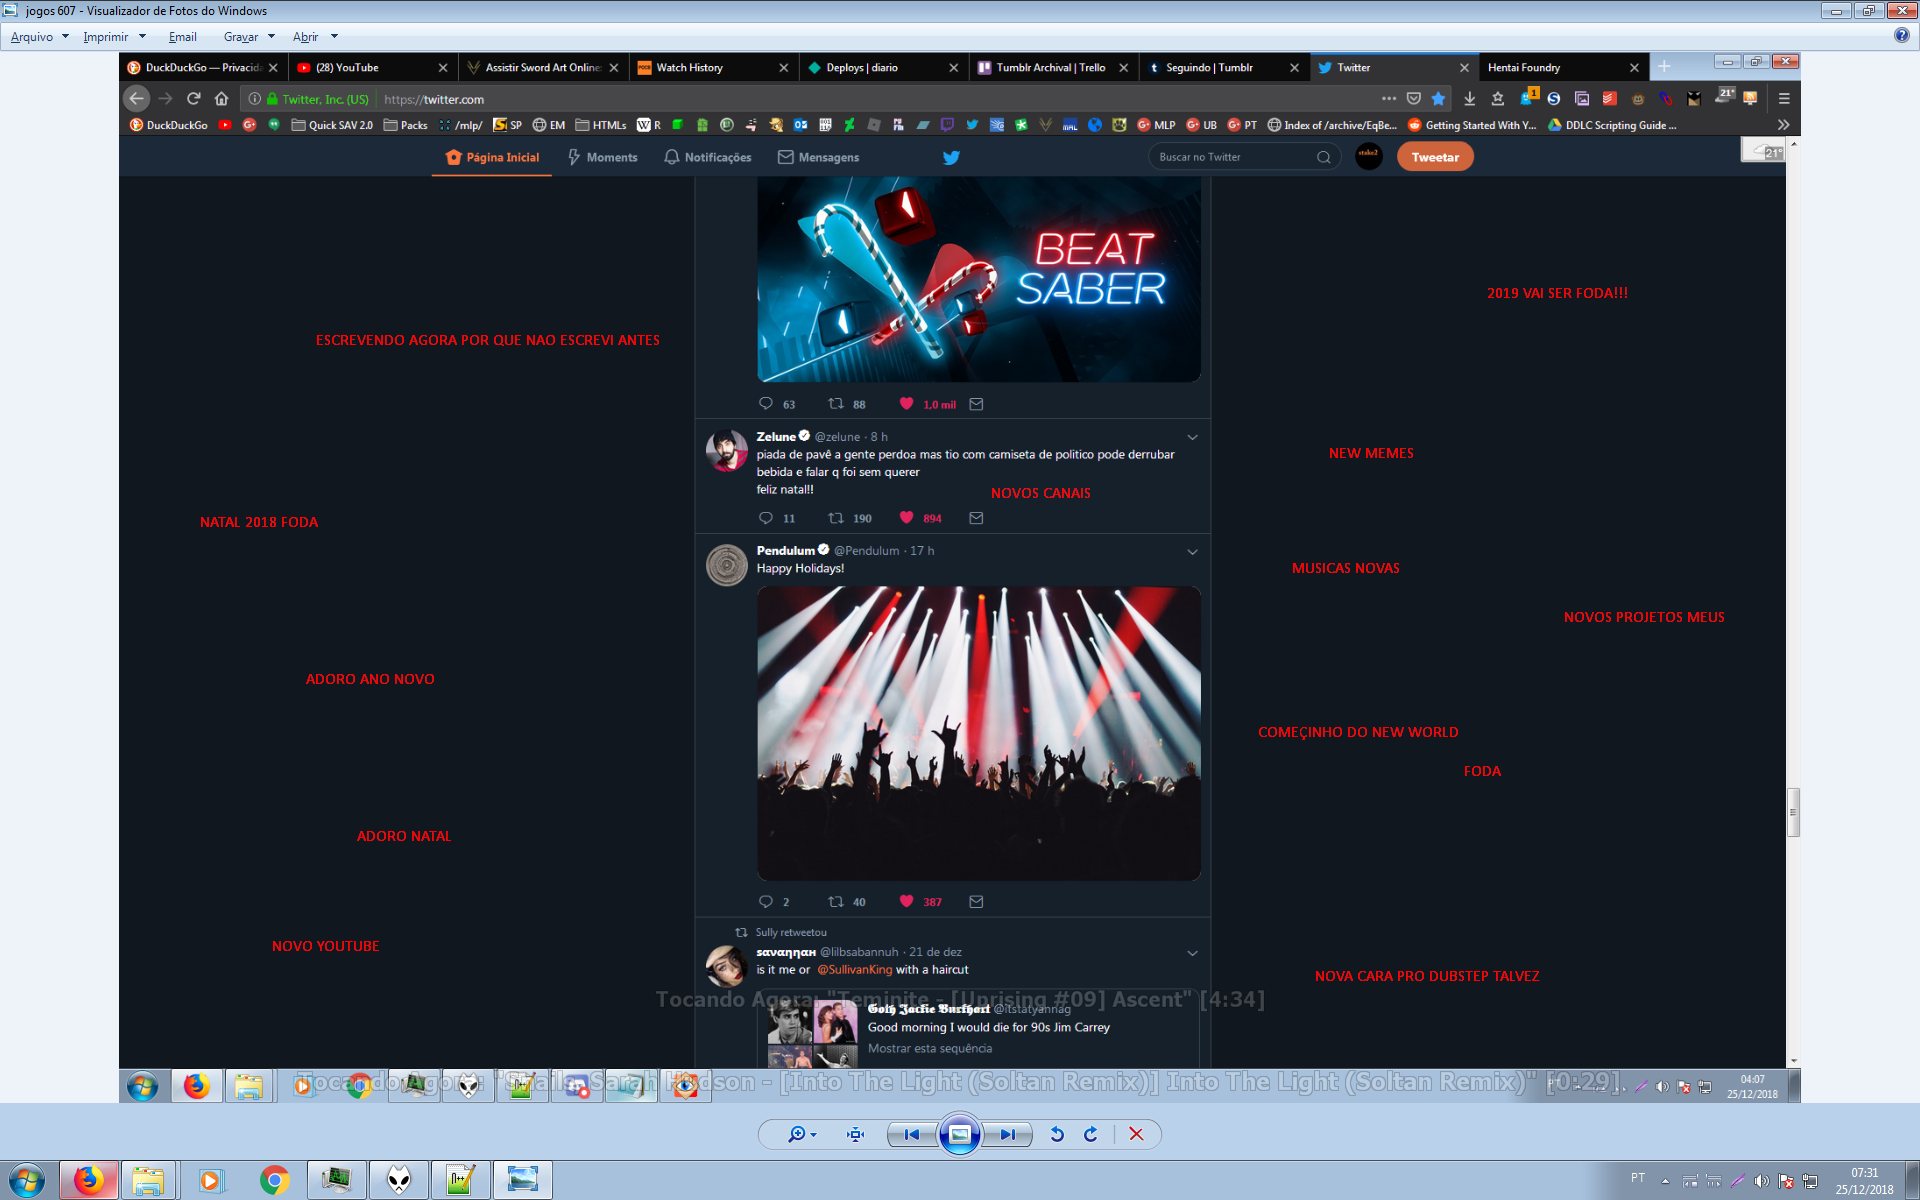Click the orange Tweetar button
This screenshot has height=1200, width=1920.
click(1434, 157)
